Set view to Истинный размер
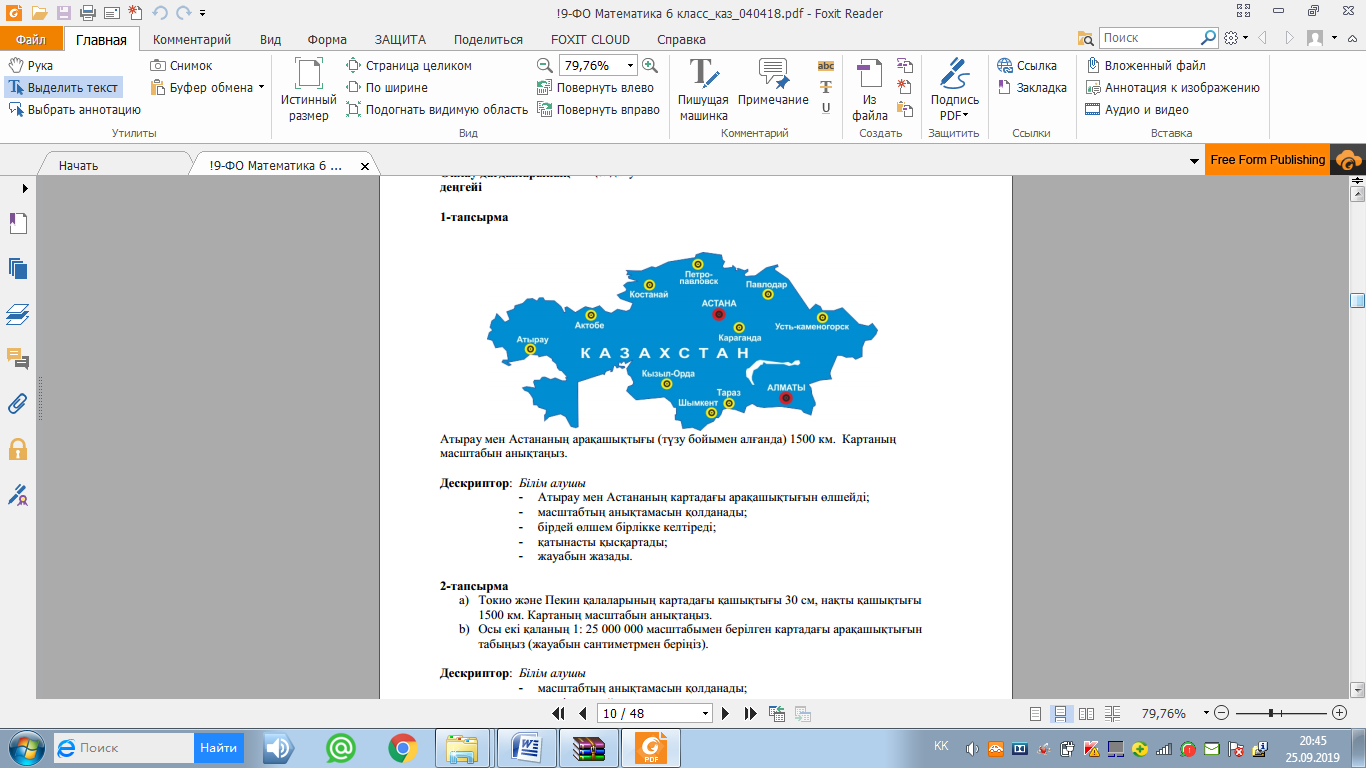The image size is (1366, 768). click(x=309, y=89)
